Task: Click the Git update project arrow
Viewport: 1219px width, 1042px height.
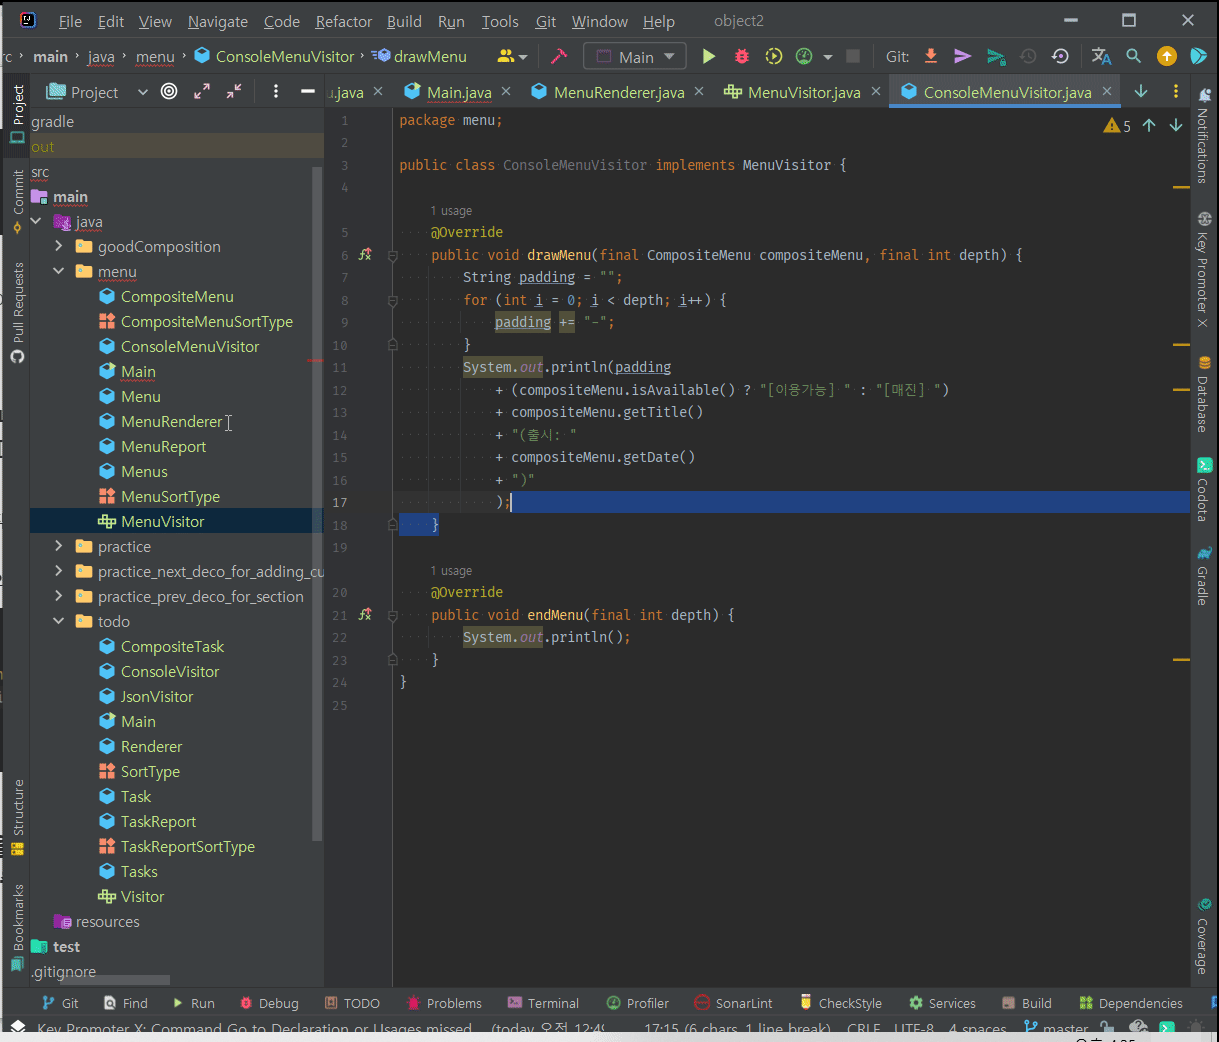Action: pyautogui.click(x=930, y=57)
